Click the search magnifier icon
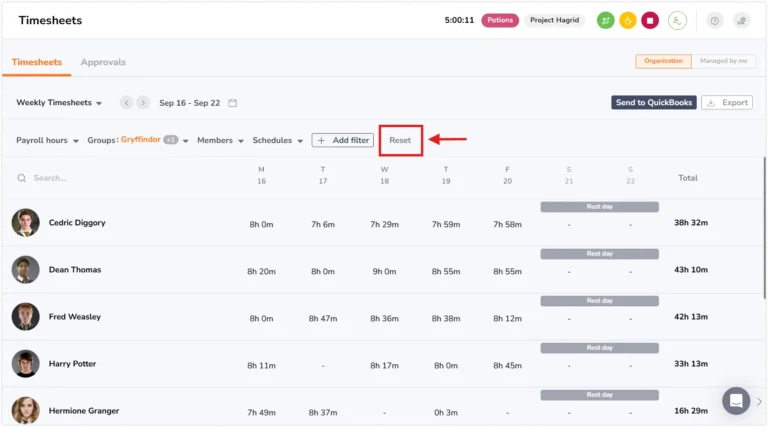This screenshot has width=768, height=427. click(x=22, y=178)
